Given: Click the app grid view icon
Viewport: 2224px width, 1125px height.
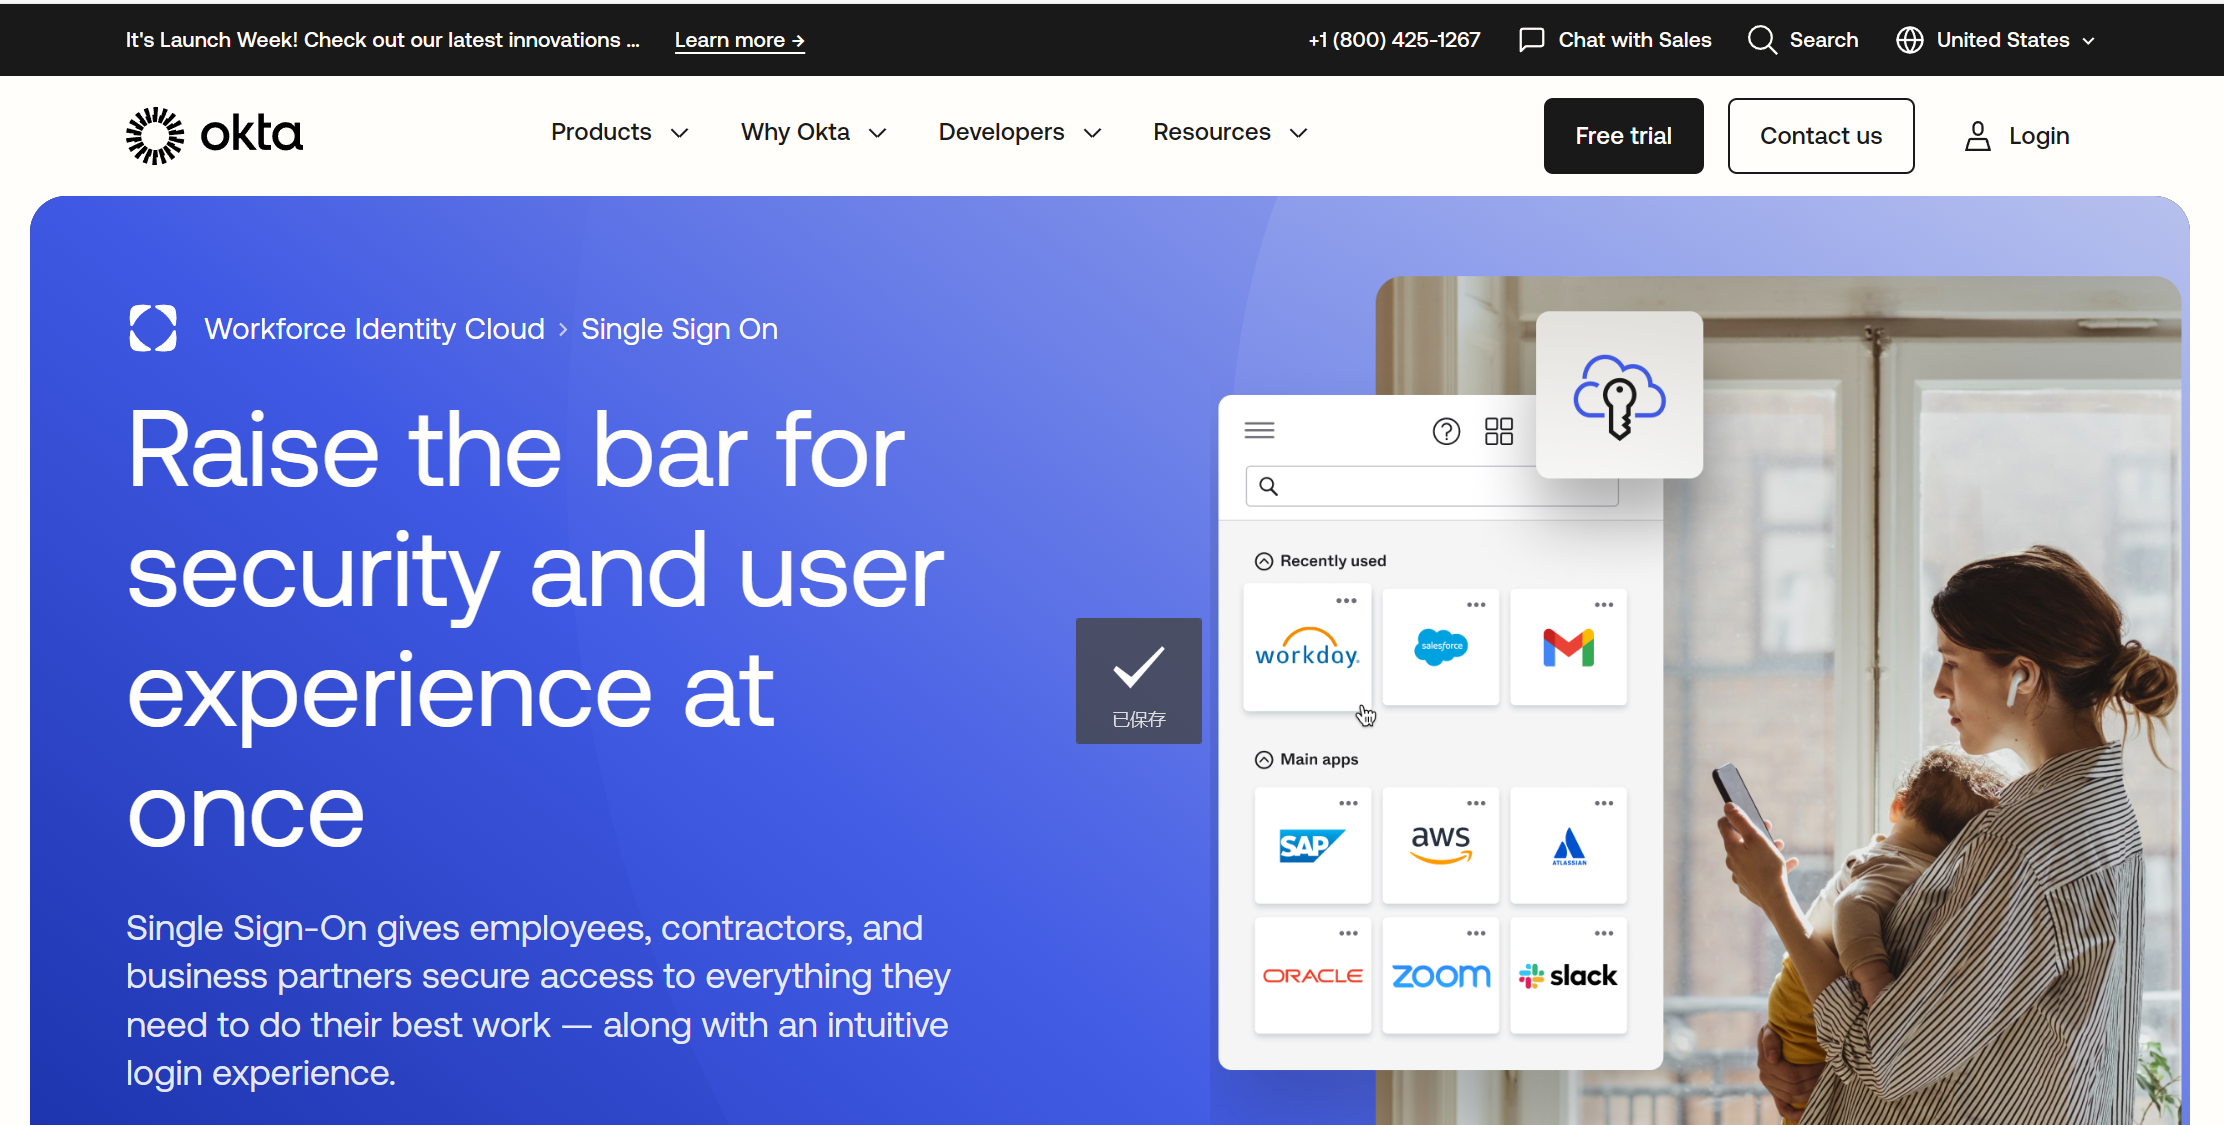Looking at the screenshot, I should (1498, 431).
